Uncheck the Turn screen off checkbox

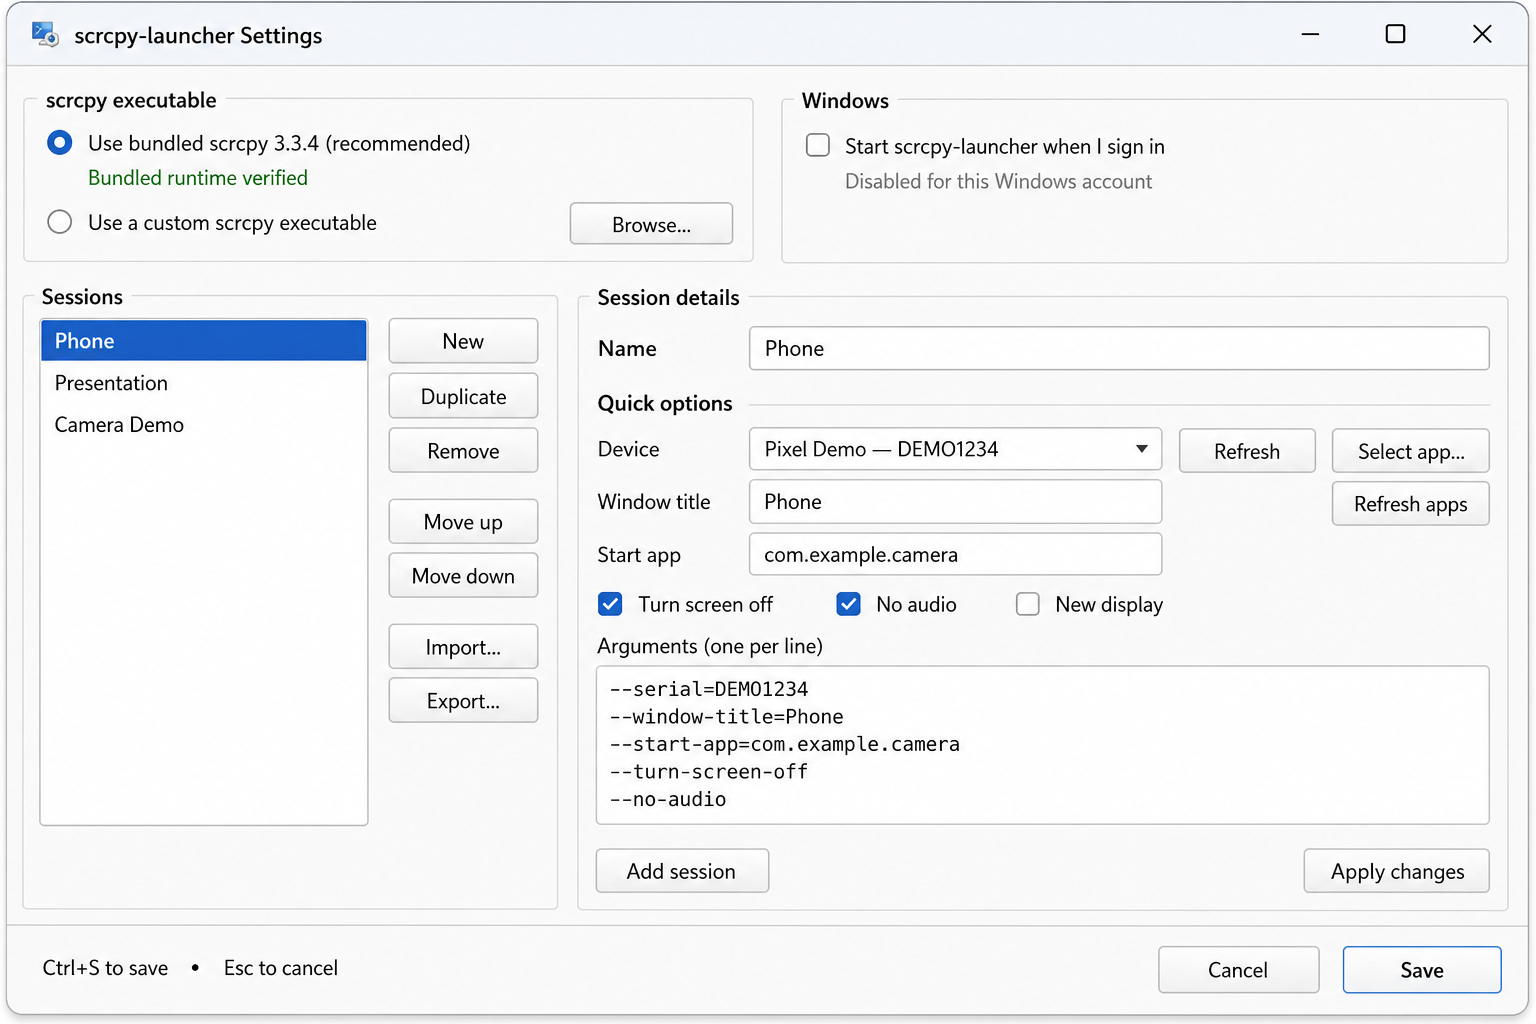coord(610,604)
